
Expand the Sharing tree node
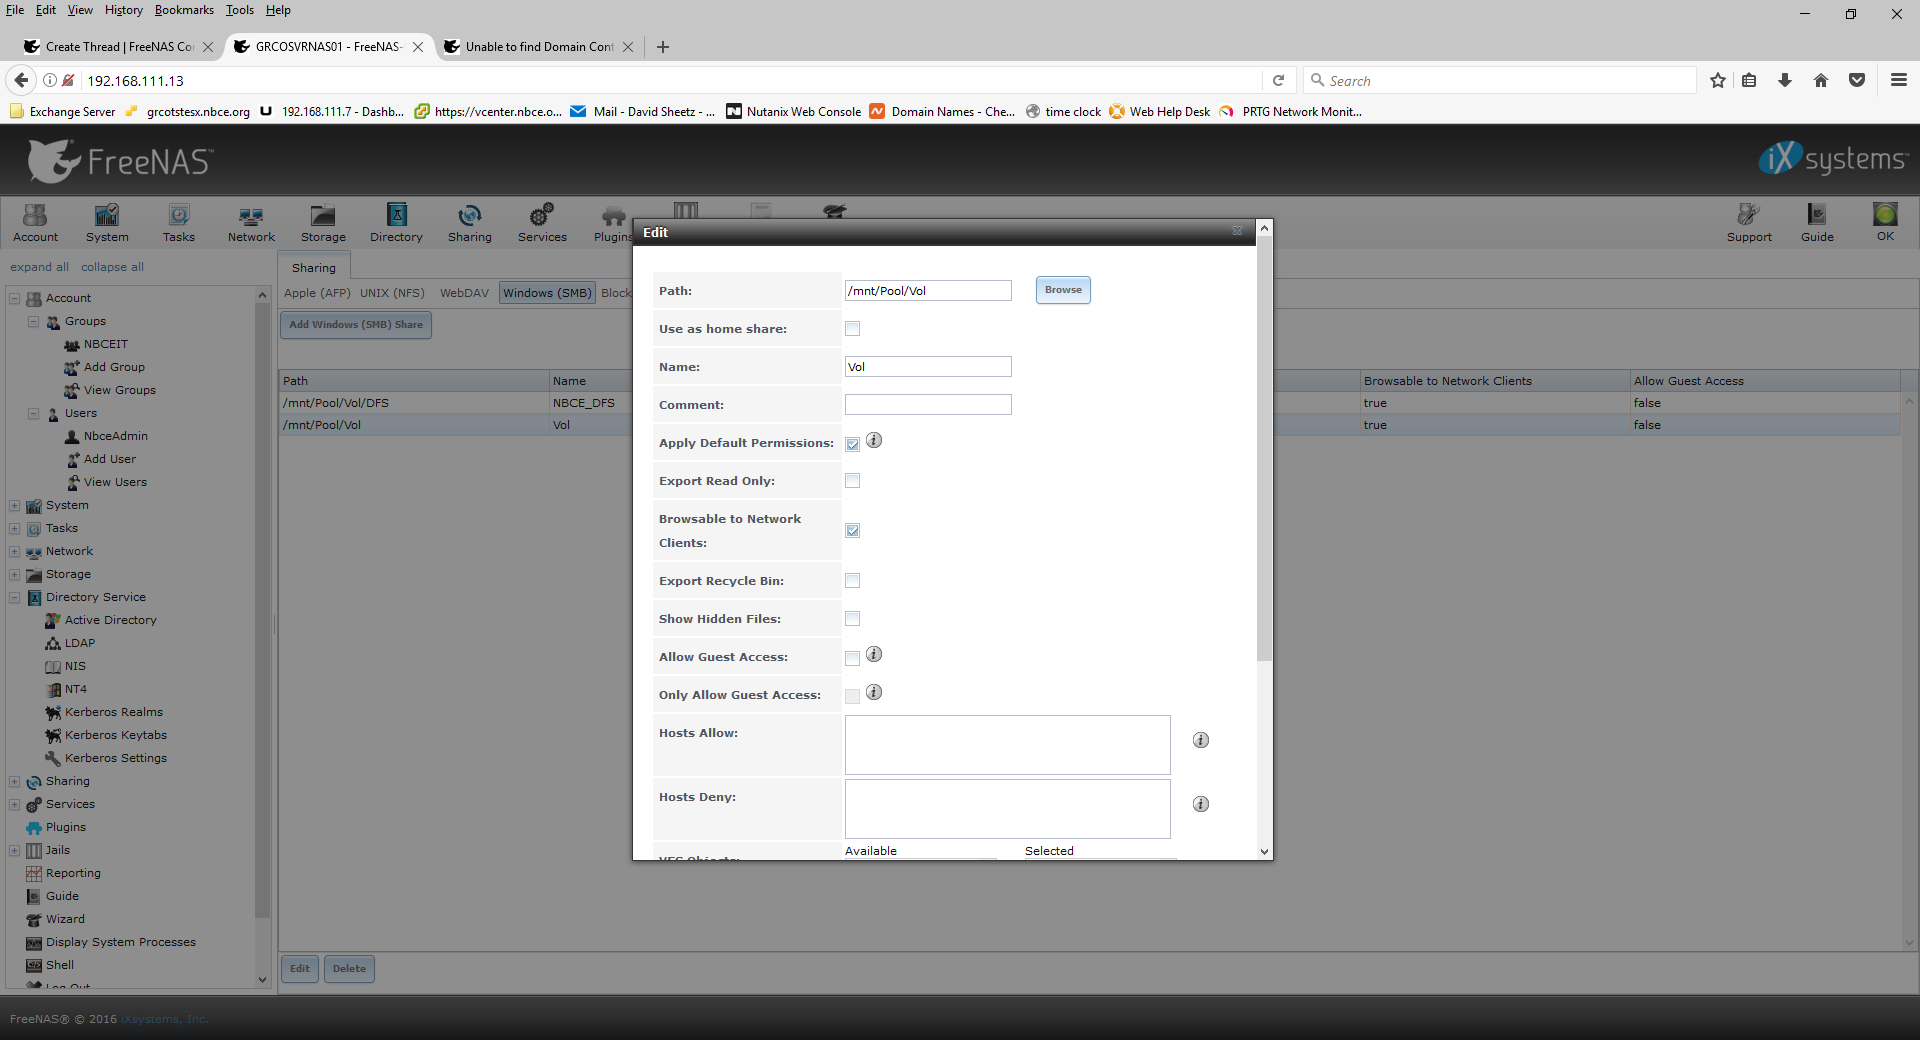15,781
